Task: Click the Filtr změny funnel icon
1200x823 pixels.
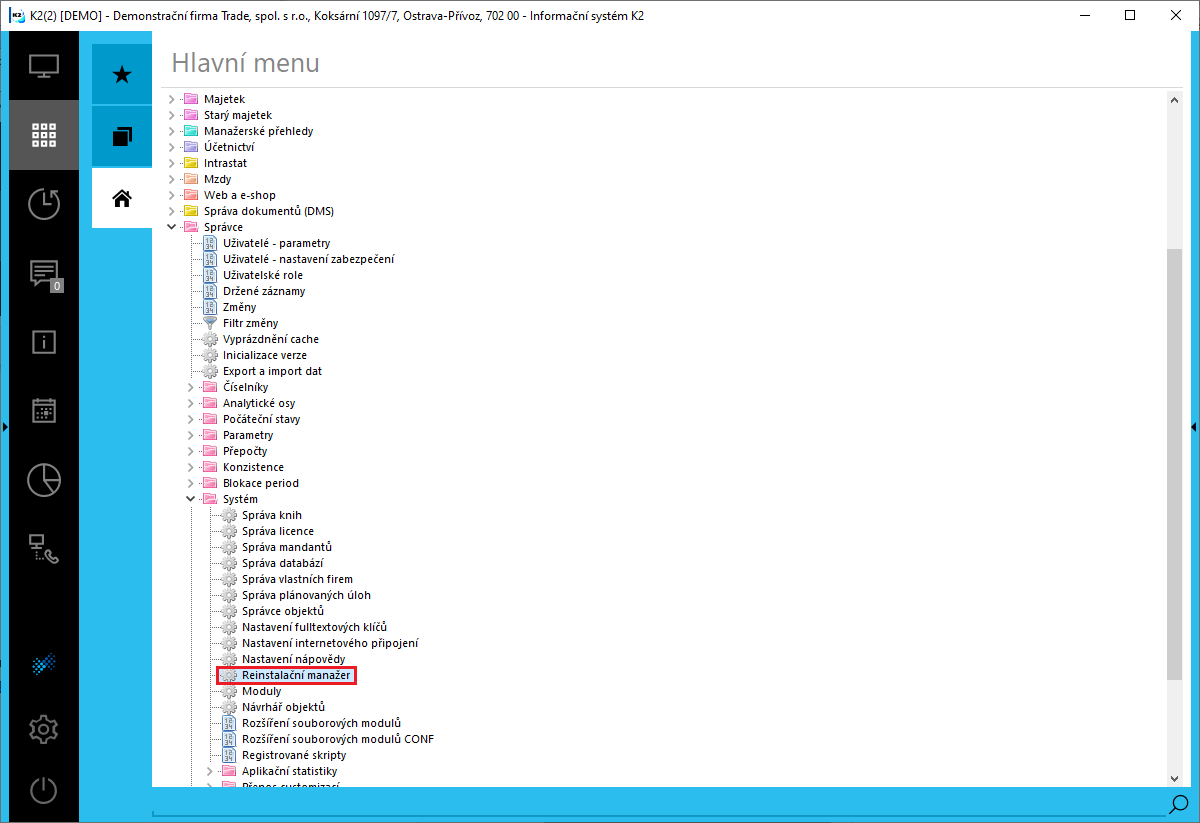Action: click(210, 323)
